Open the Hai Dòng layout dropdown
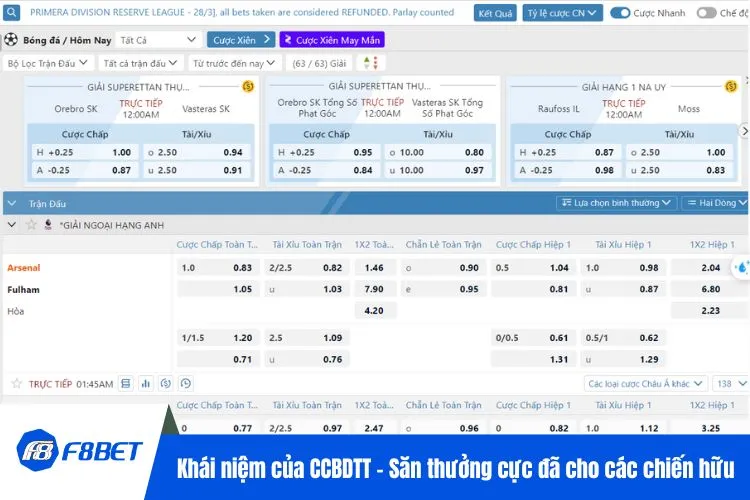750x500 pixels. (715, 203)
